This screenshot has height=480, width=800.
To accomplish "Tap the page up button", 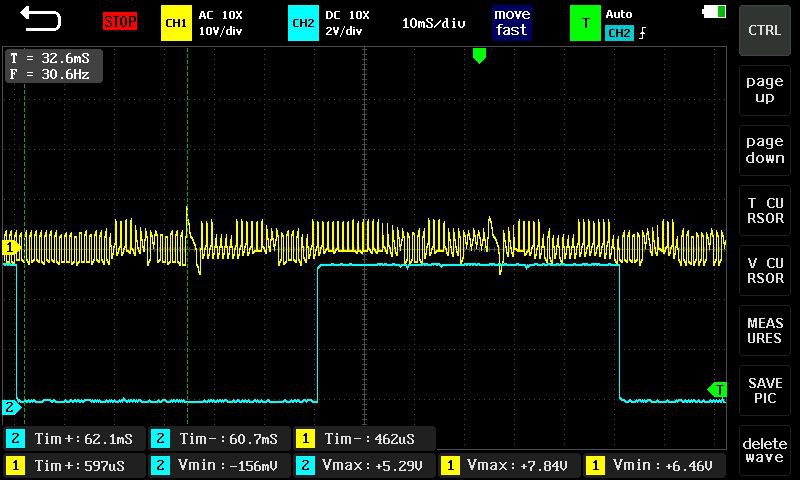I will tap(764, 90).
